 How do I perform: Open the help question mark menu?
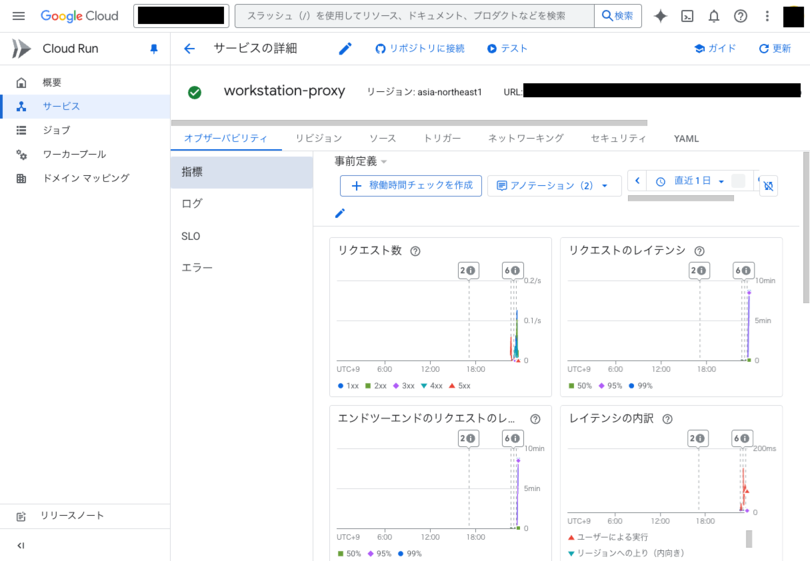point(740,16)
